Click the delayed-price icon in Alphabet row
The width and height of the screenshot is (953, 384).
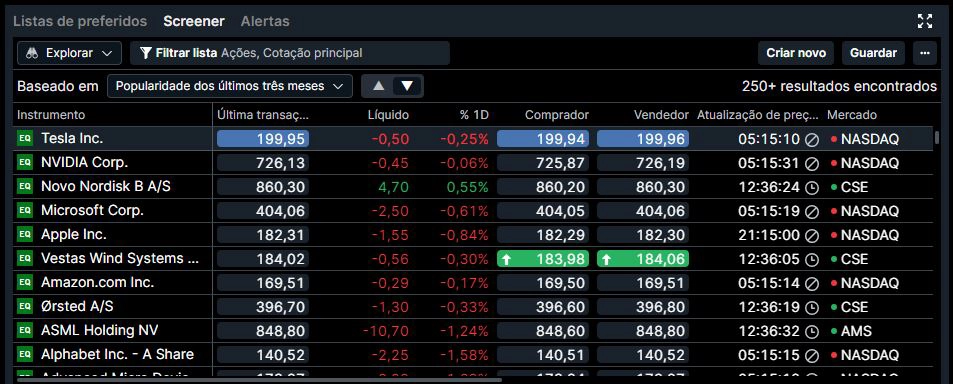(x=812, y=355)
